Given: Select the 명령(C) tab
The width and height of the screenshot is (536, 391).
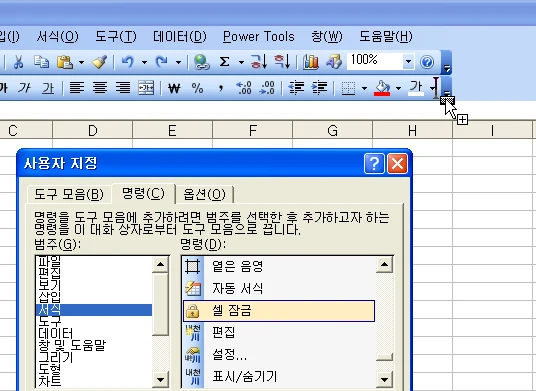Looking at the screenshot, I should point(143,193).
